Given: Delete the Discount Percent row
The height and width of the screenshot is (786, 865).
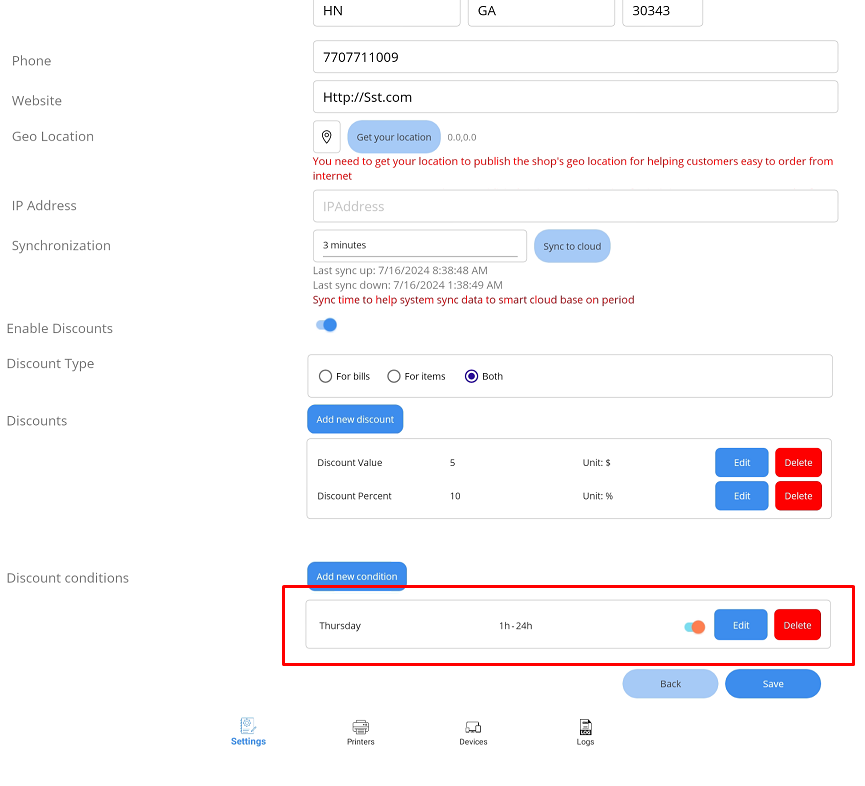Looking at the screenshot, I should tap(798, 496).
